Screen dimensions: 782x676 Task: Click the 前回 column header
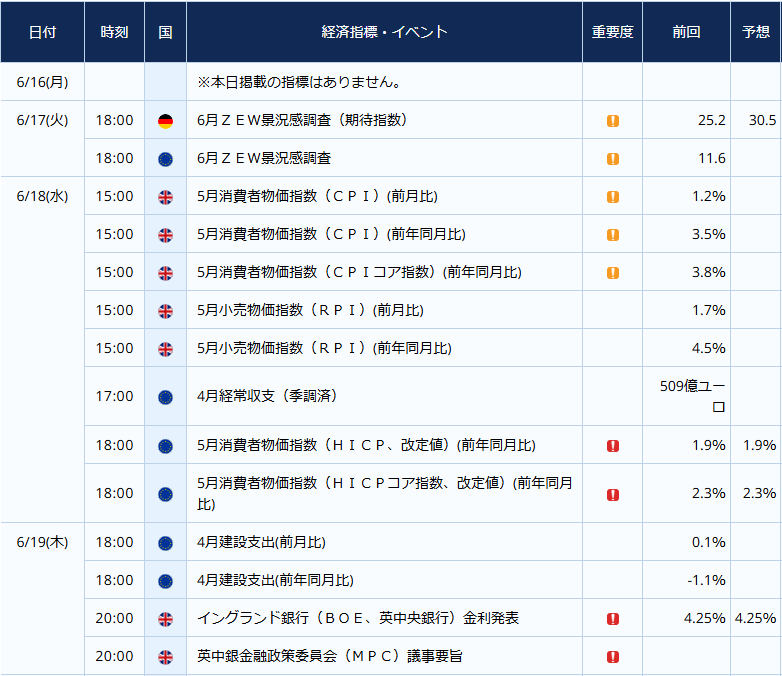tap(686, 32)
